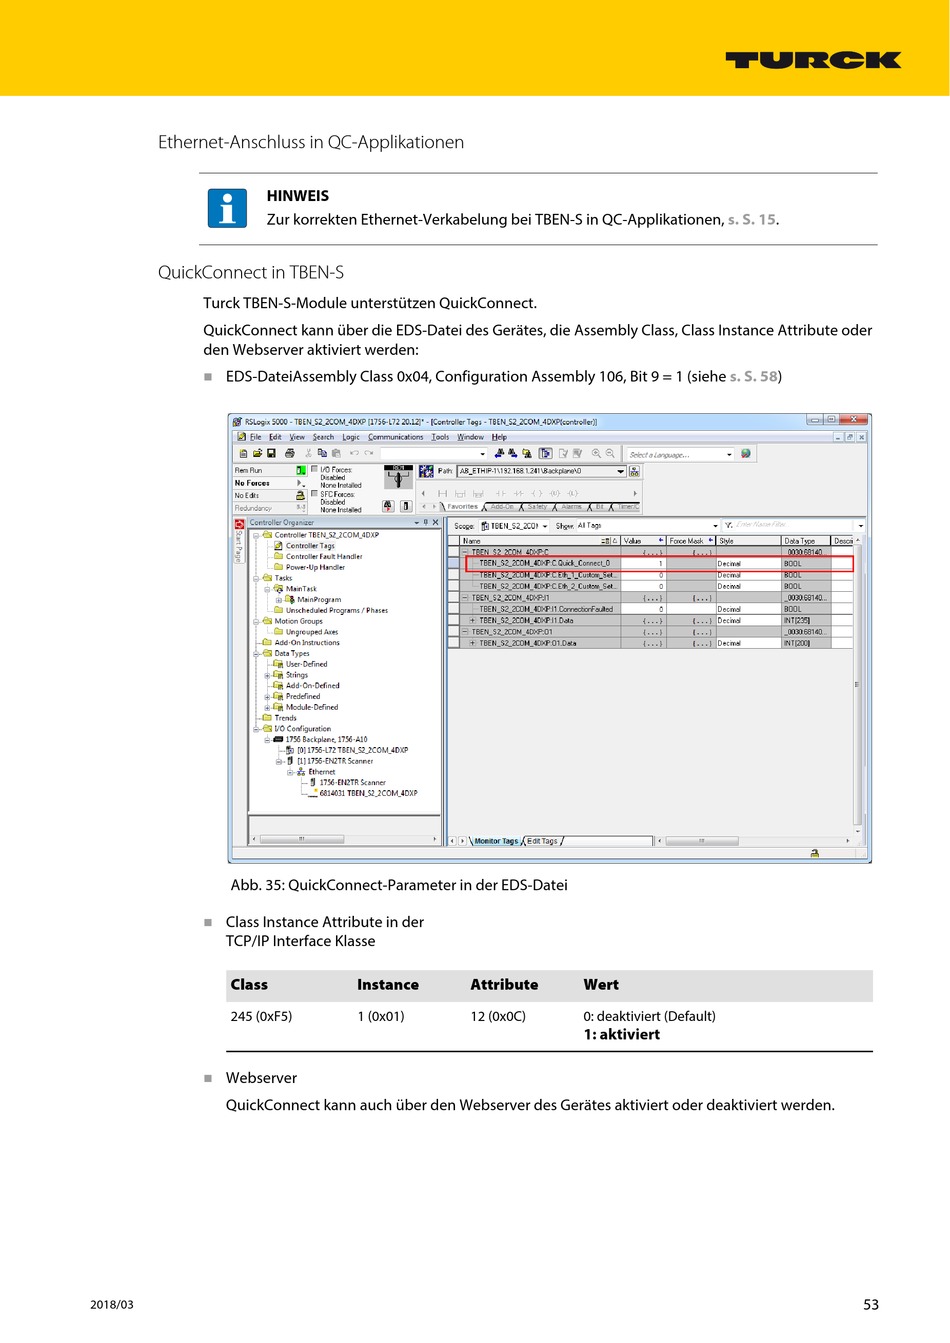Open the Search menu
950x1343 pixels.
coord(323,437)
